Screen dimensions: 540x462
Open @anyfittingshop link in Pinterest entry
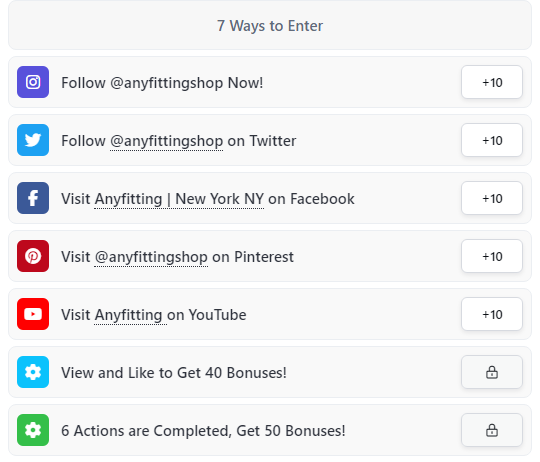click(151, 257)
